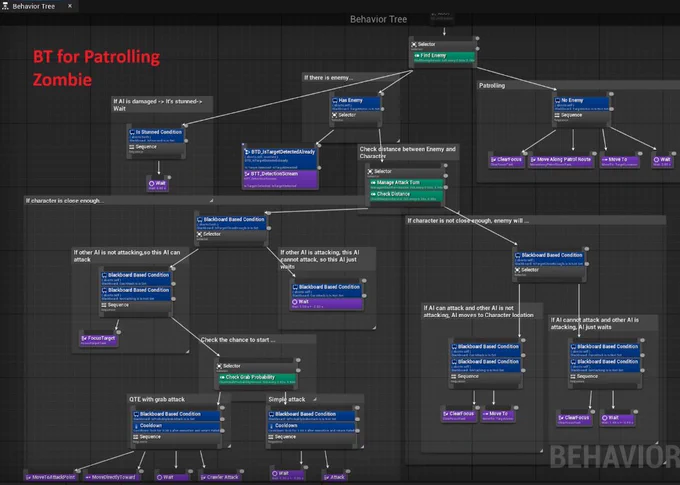Select Blackboard Based Condition under 'character is close enough'
The height and width of the screenshot is (485, 680).
pos(231,222)
